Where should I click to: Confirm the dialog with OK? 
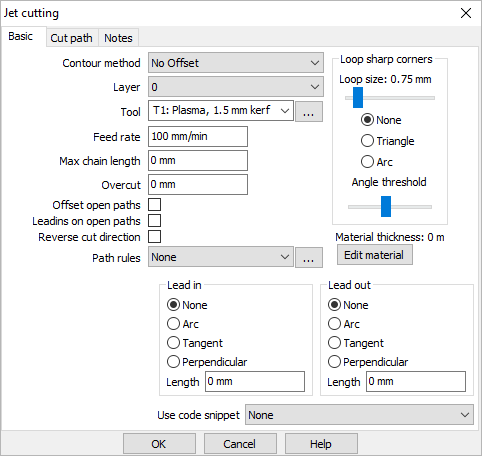159,444
